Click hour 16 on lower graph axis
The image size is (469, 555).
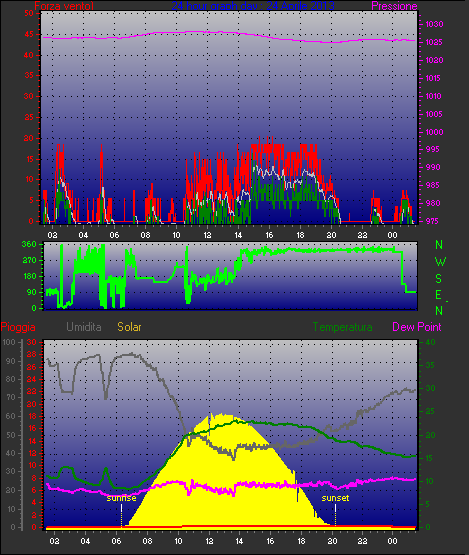[270, 541]
